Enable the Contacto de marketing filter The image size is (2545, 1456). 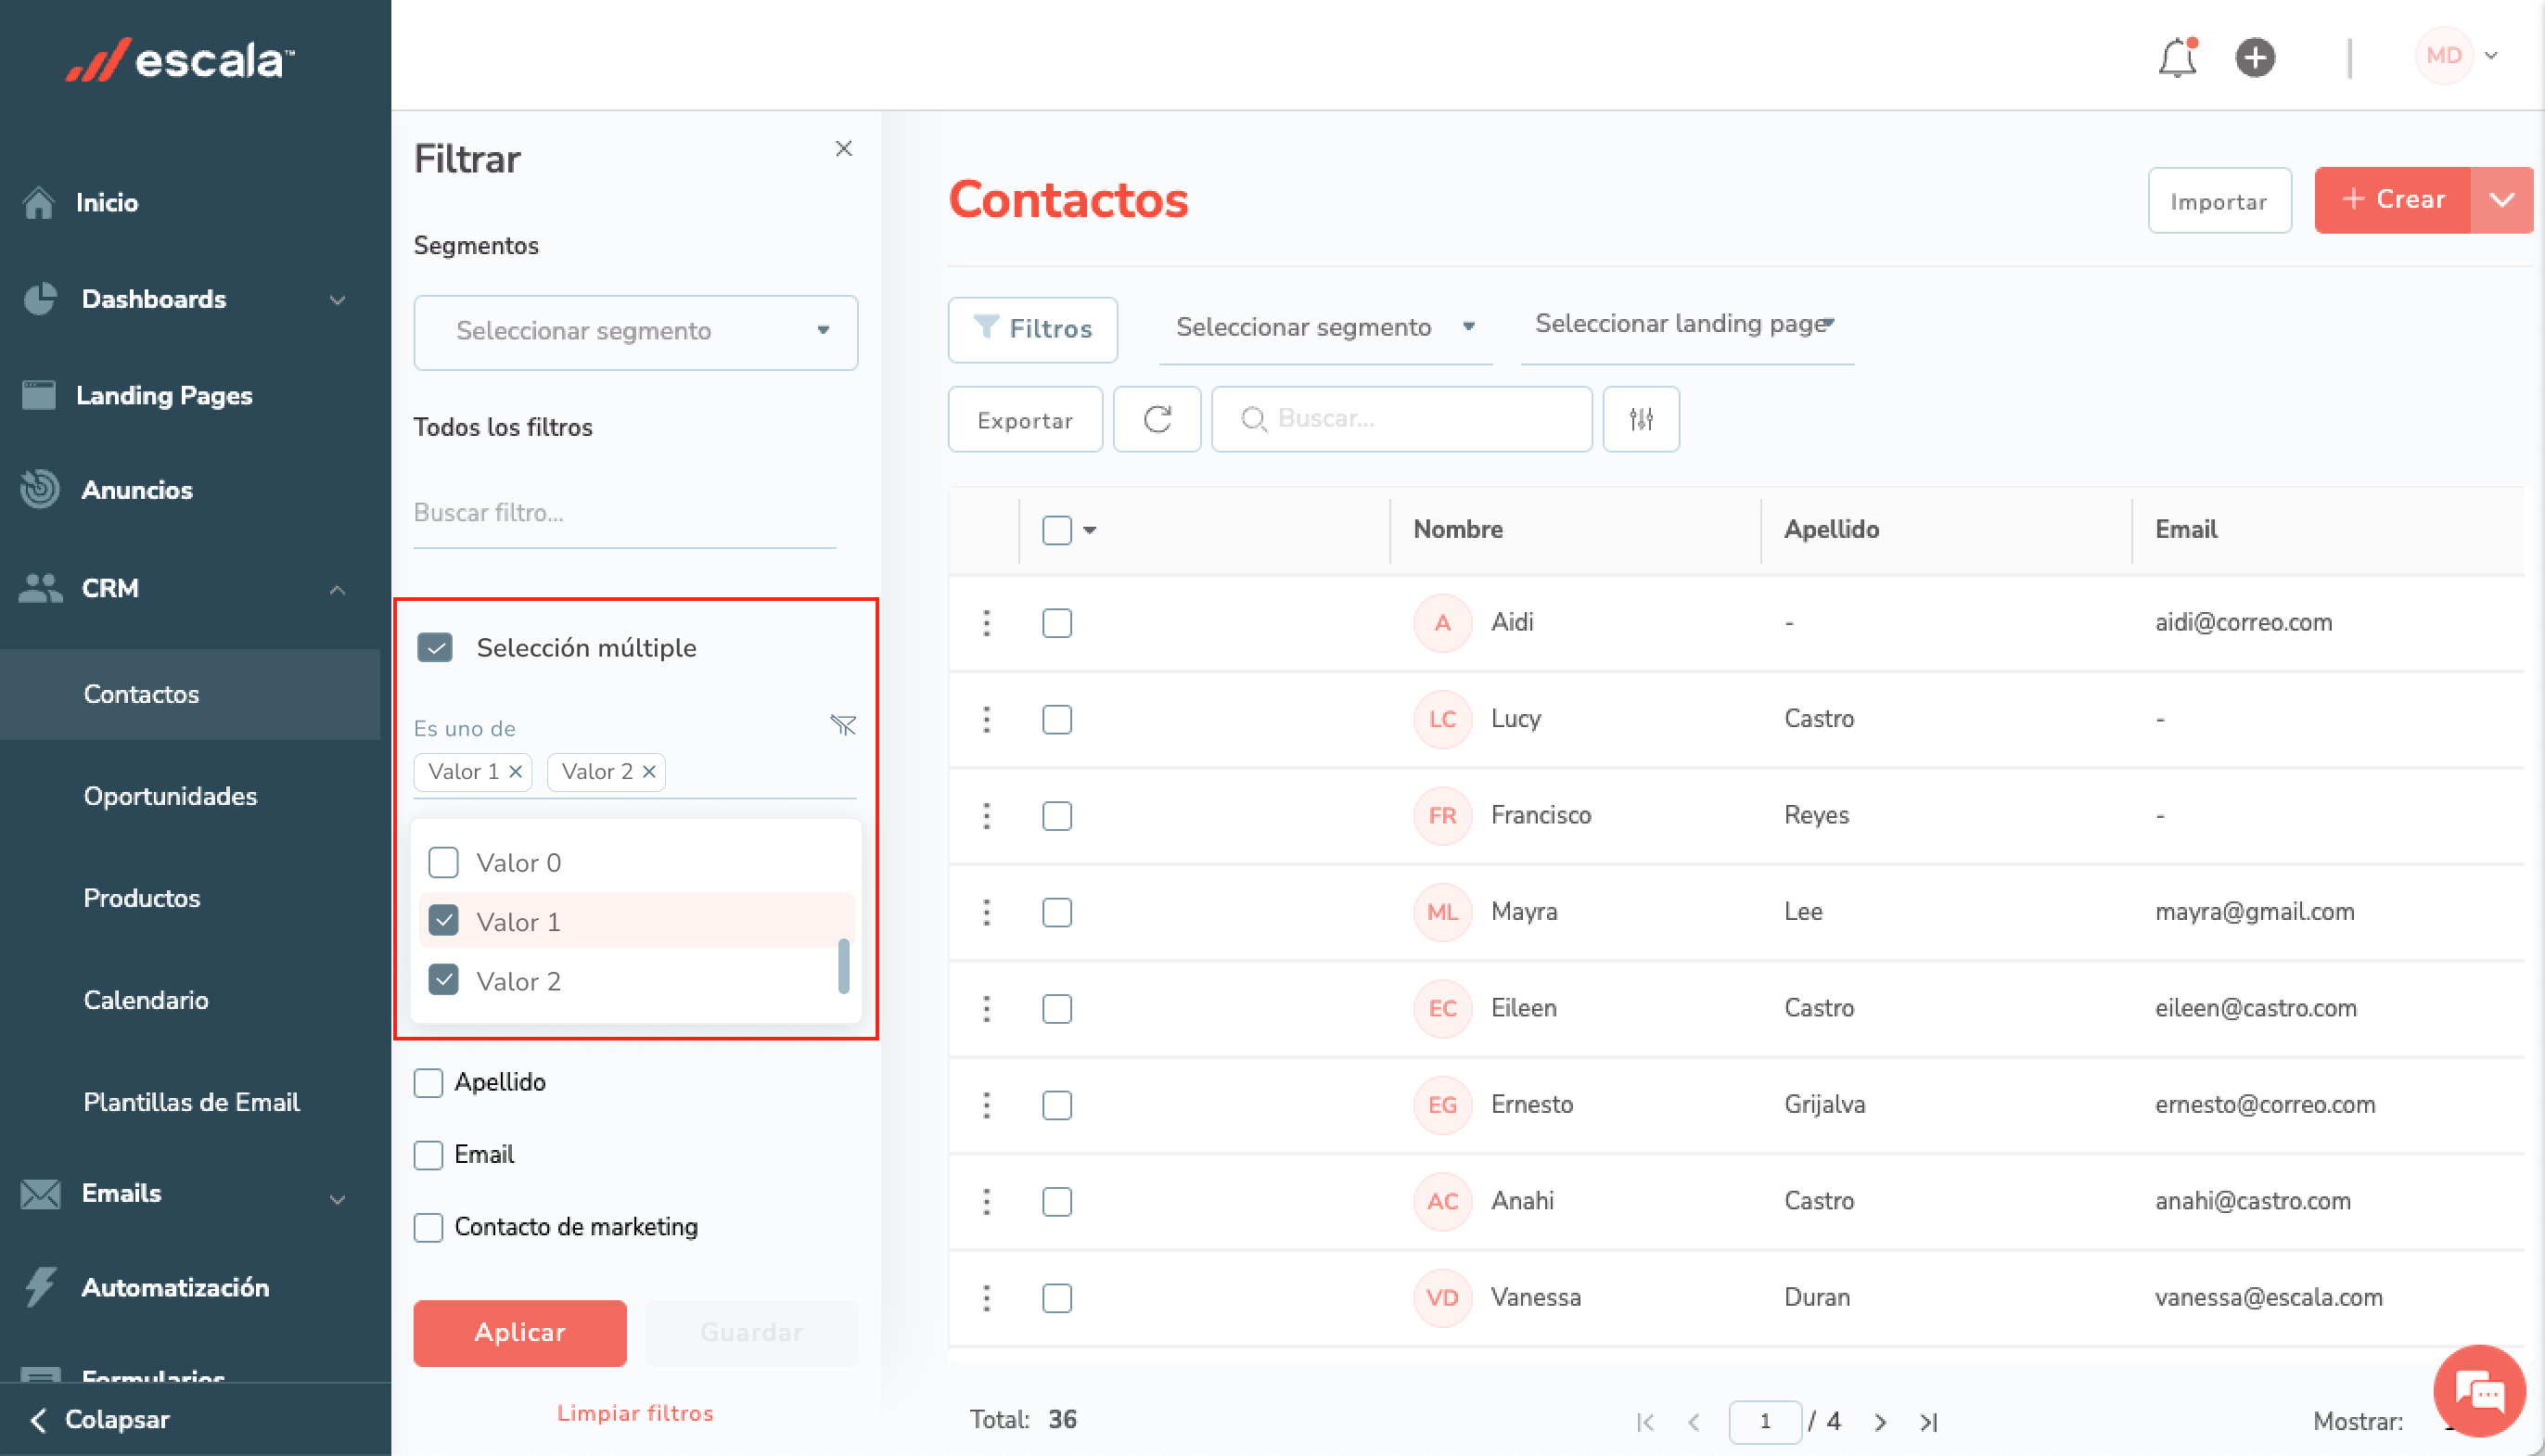pyautogui.click(x=428, y=1227)
